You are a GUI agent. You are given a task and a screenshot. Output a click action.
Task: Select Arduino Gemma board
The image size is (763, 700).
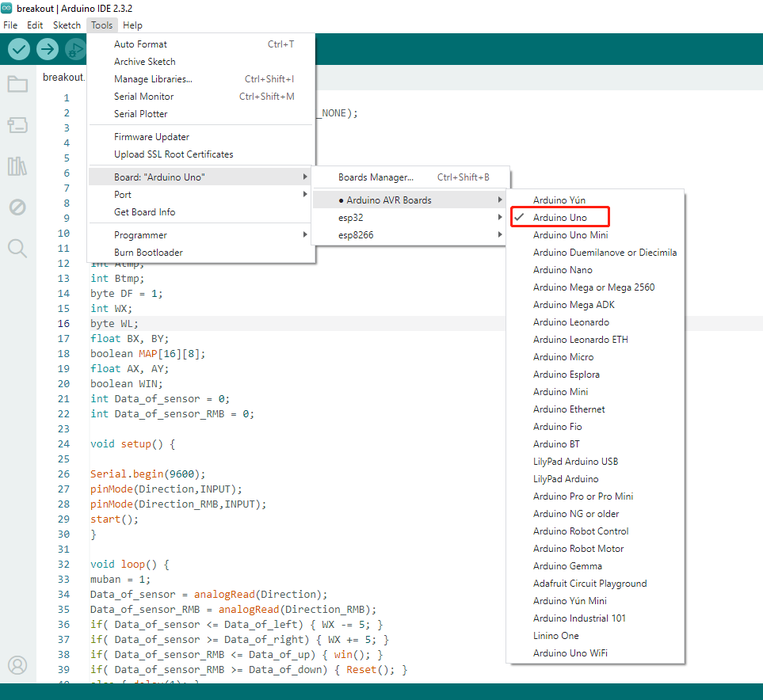pos(595,567)
